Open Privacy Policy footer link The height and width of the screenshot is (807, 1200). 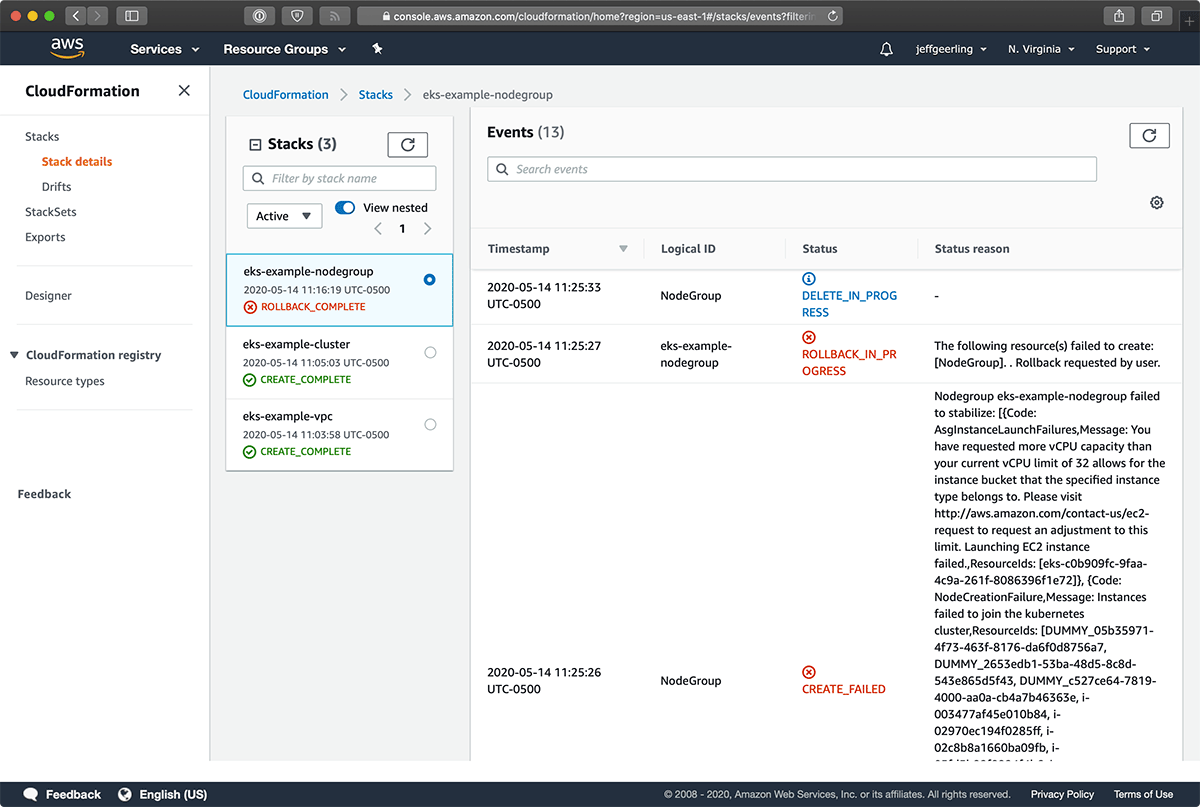pyautogui.click(x=1062, y=795)
